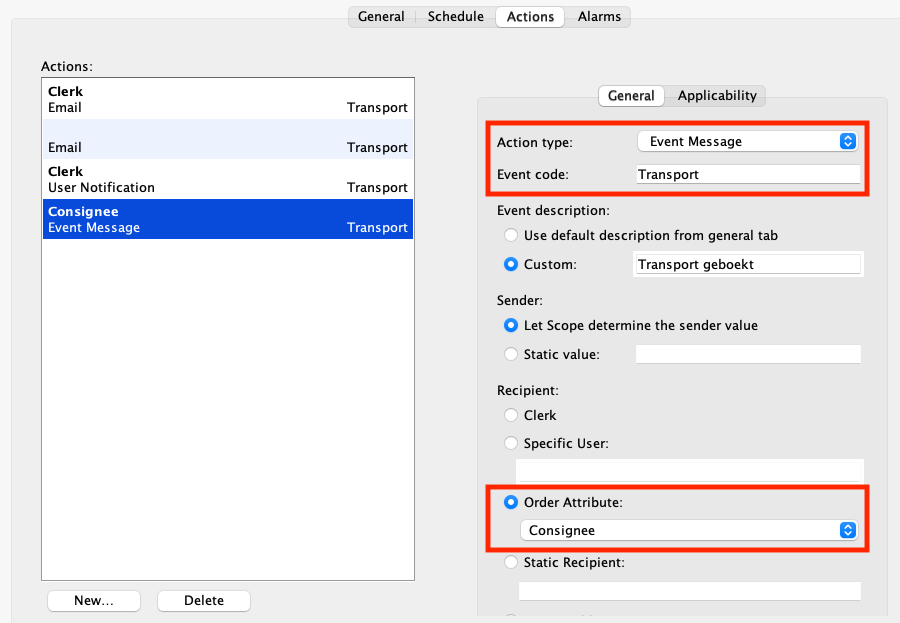Switch to the Alarms tab

click(x=599, y=17)
